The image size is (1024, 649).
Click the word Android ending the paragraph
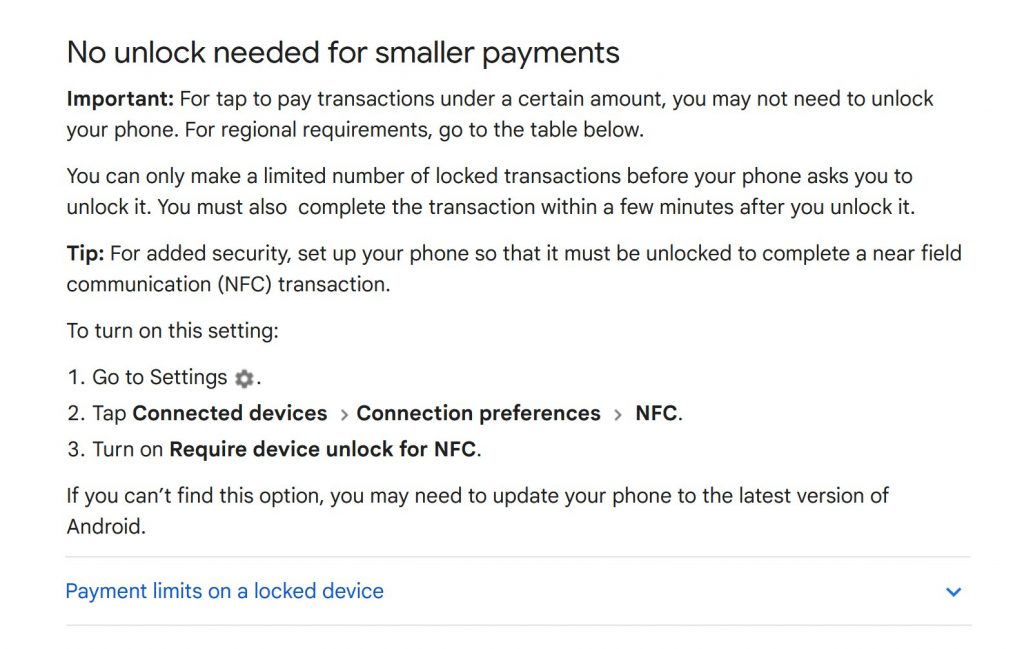[x=104, y=526]
